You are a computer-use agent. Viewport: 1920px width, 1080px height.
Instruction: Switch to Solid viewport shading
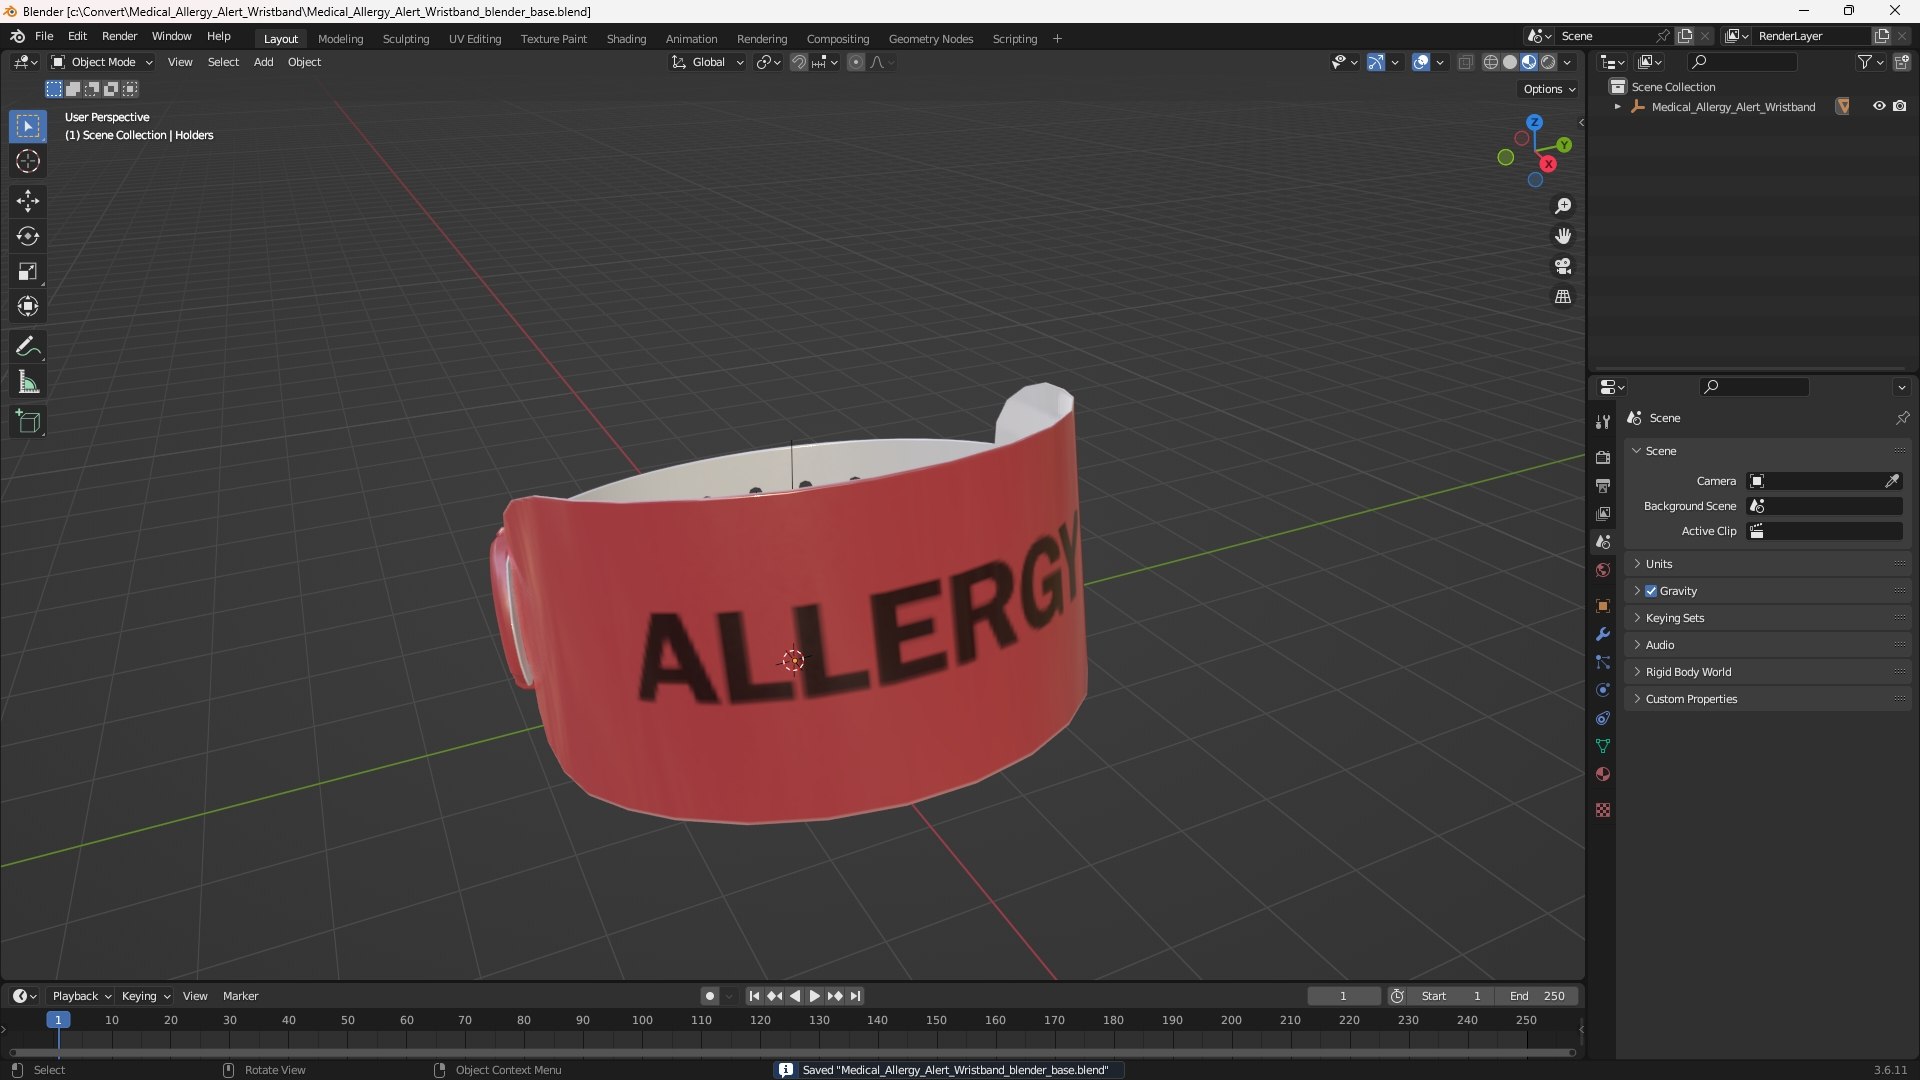pyautogui.click(x=1510, y=62)
